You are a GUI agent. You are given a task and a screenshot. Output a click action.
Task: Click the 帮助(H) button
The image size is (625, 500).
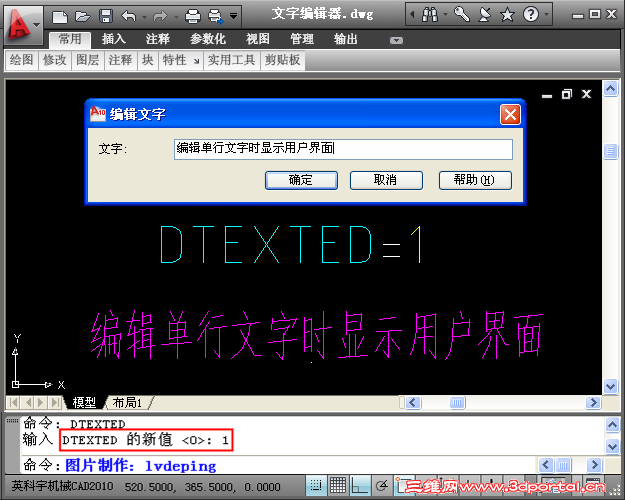pyautogui.click(x=475, y=180)
